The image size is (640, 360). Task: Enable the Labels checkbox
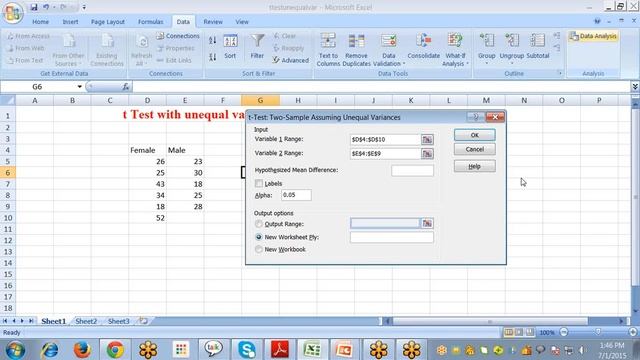(x=259, y=183)
